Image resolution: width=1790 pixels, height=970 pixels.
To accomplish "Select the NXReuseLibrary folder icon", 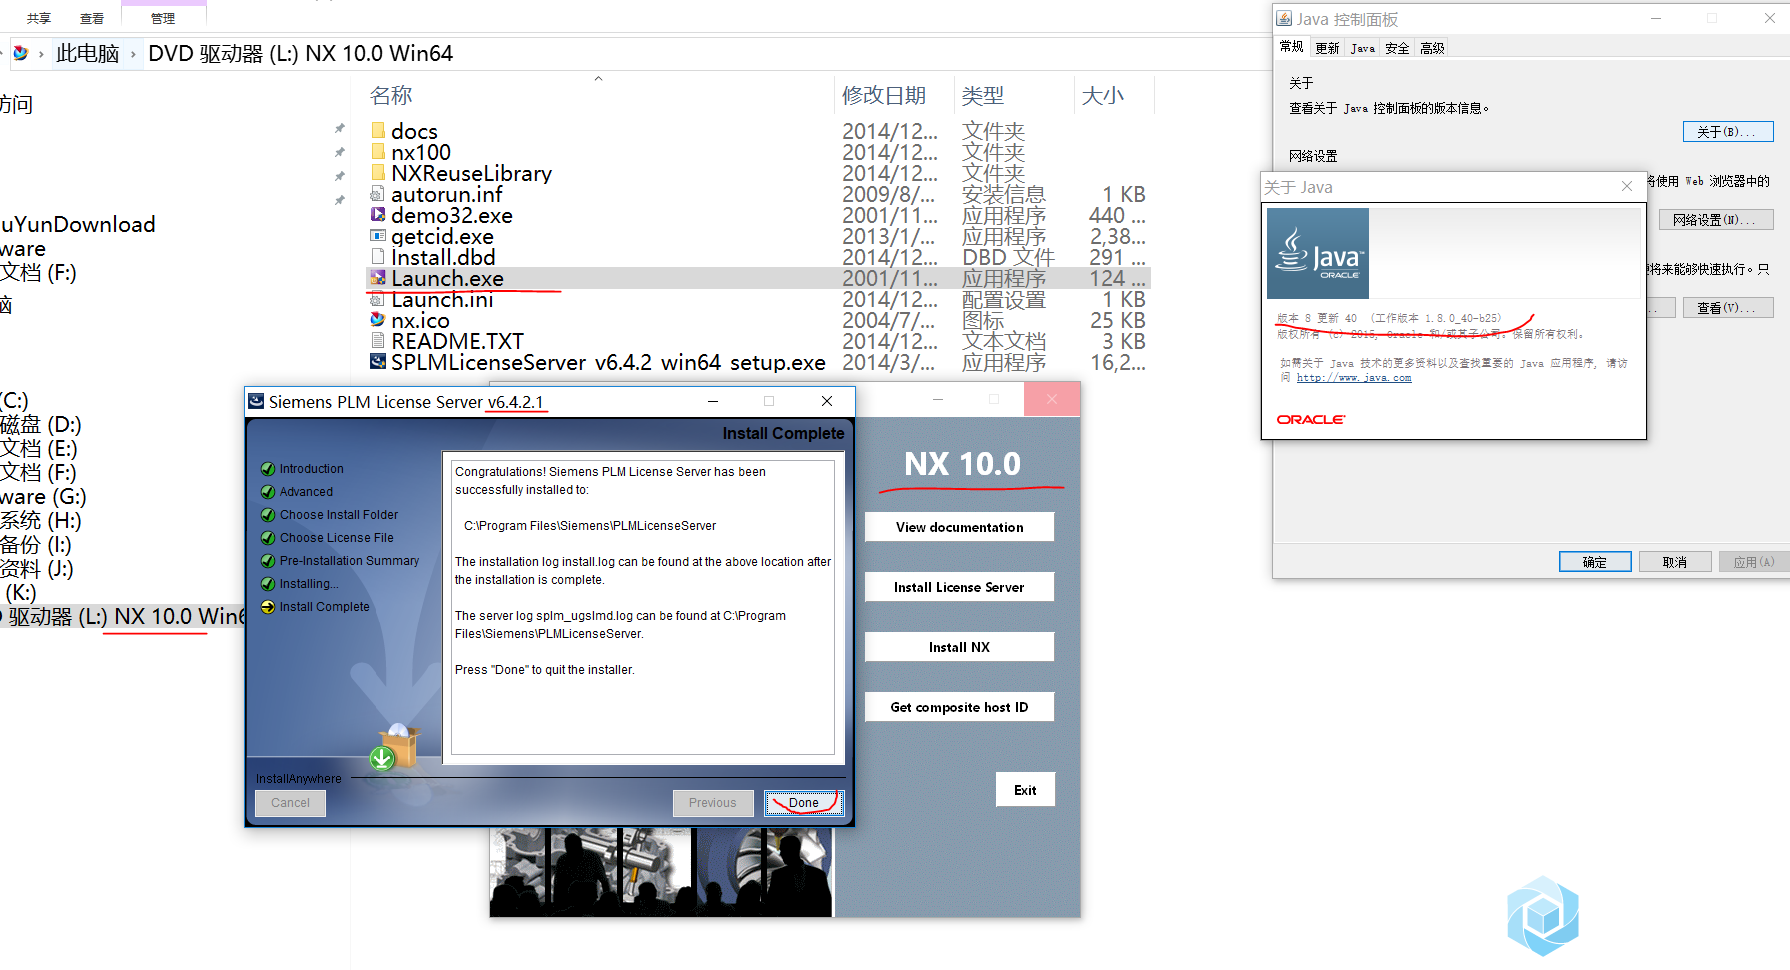I will pyautogui.click(x=378, y=172).
